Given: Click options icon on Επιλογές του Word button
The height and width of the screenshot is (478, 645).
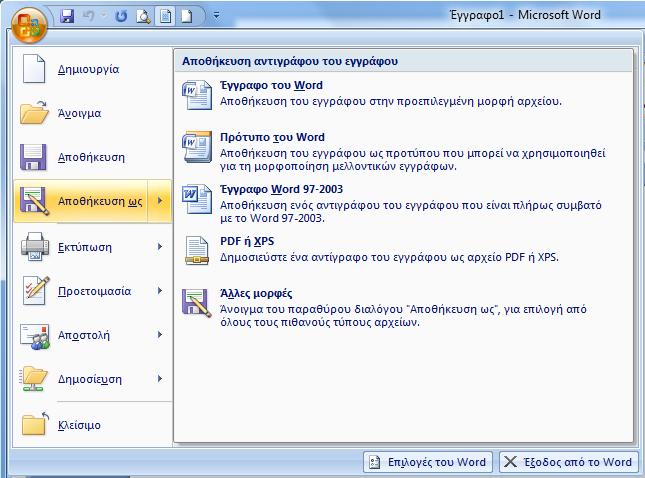Looking at the screenshot, I should click(x=374, y=462).
